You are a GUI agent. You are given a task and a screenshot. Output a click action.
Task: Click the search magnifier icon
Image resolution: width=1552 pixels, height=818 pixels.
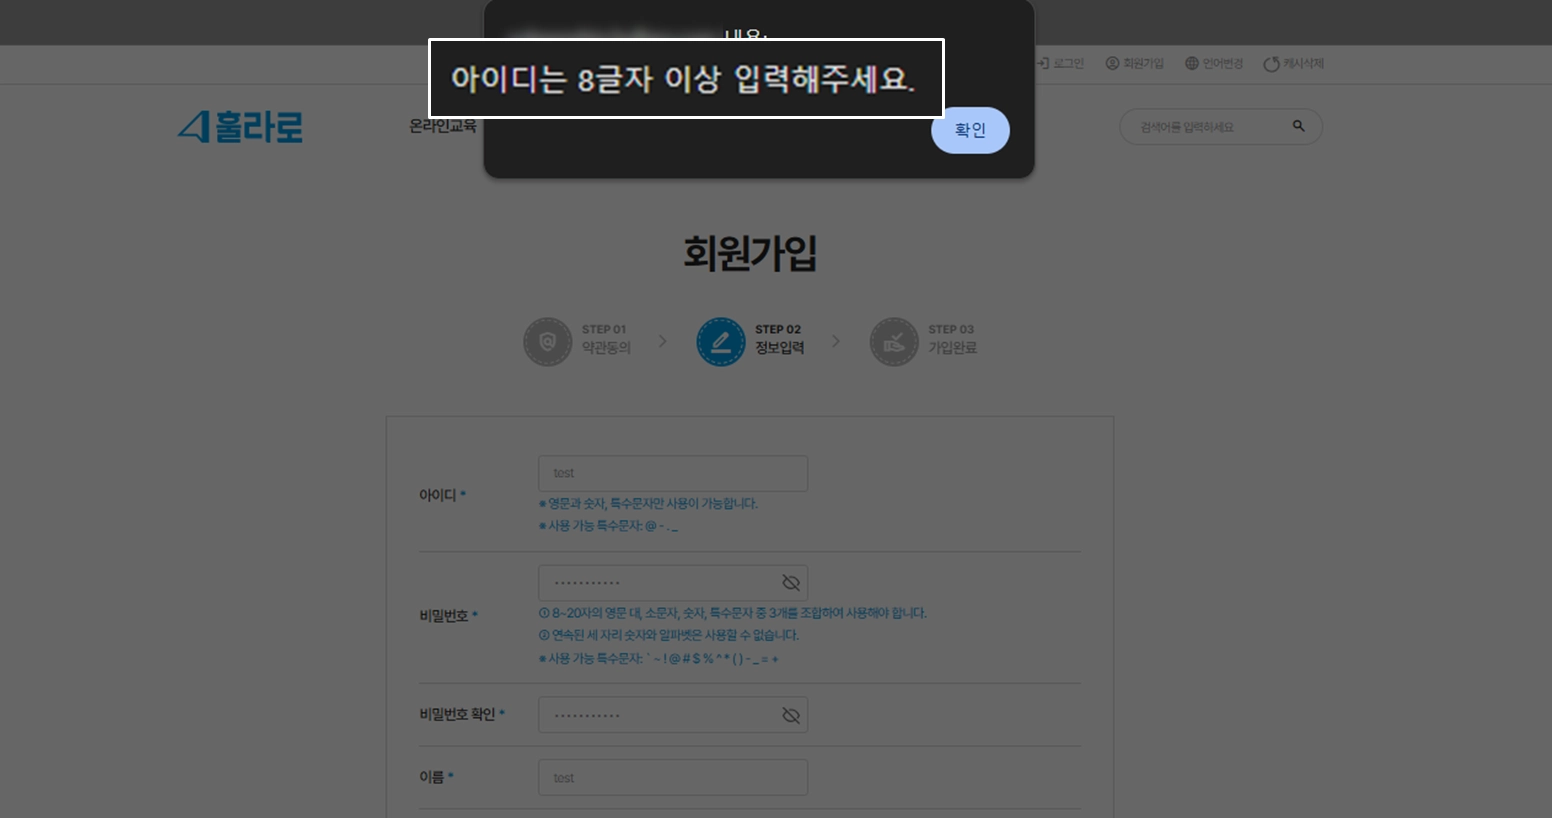[1298, 126]
